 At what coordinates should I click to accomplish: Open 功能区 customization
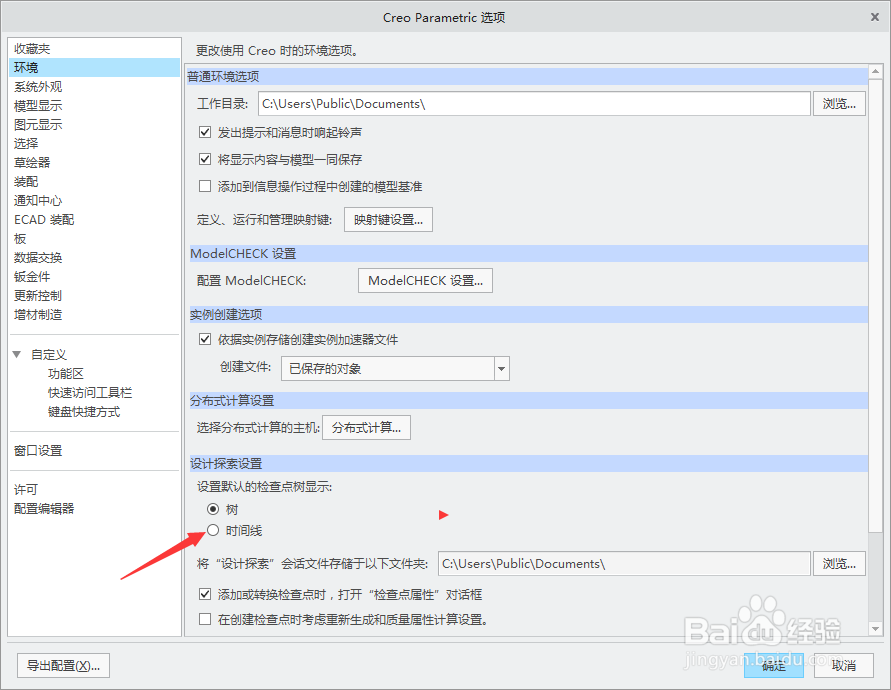click(x=66, y=373)
